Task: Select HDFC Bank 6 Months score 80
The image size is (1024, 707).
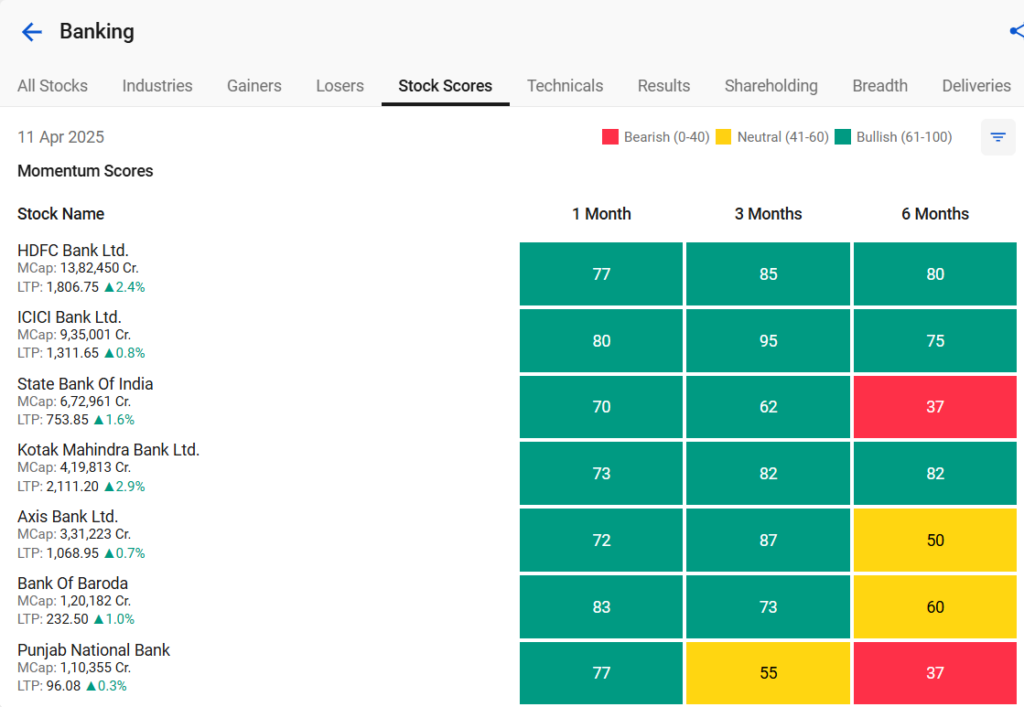Action: point(935,274)
